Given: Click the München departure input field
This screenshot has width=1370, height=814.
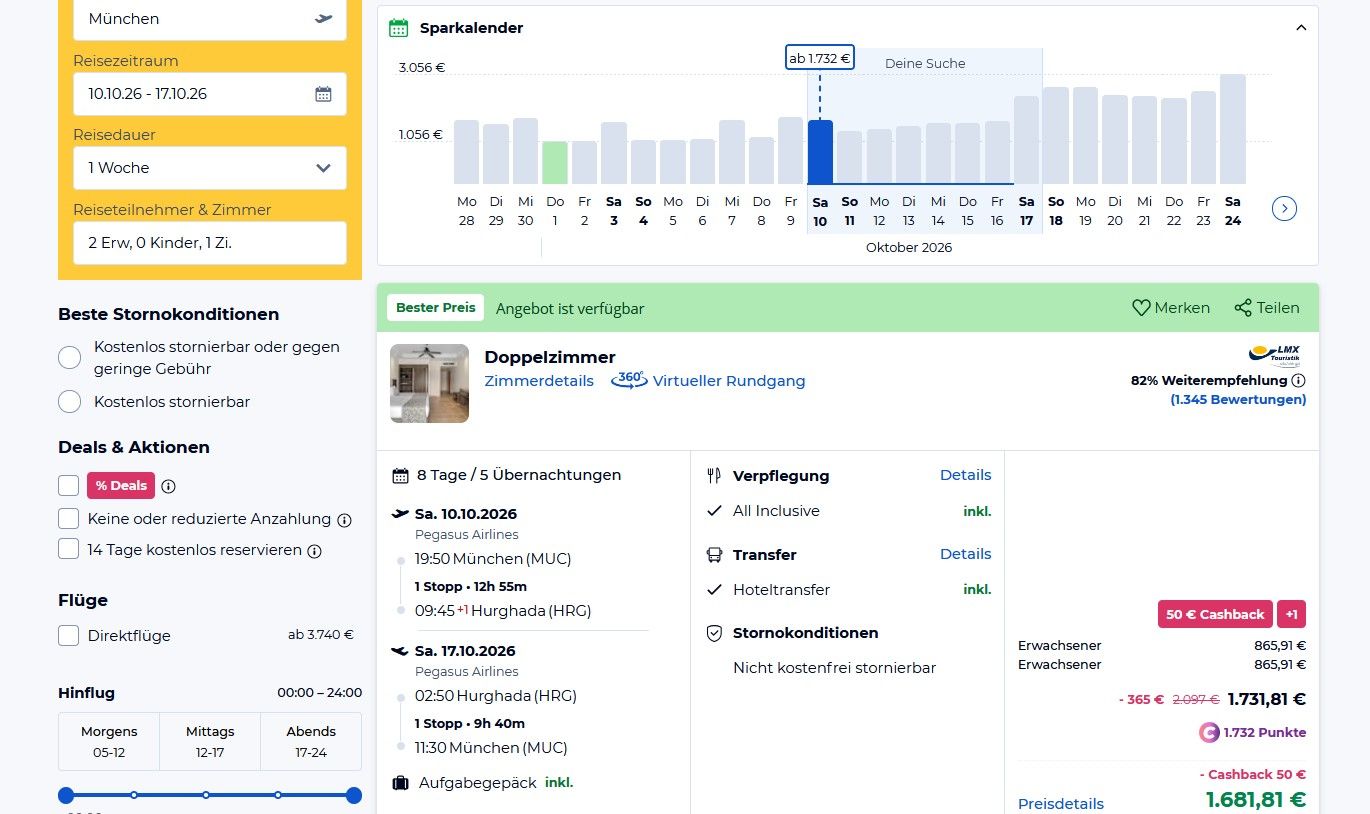Looking at the screenshot, I should (210, 19).
